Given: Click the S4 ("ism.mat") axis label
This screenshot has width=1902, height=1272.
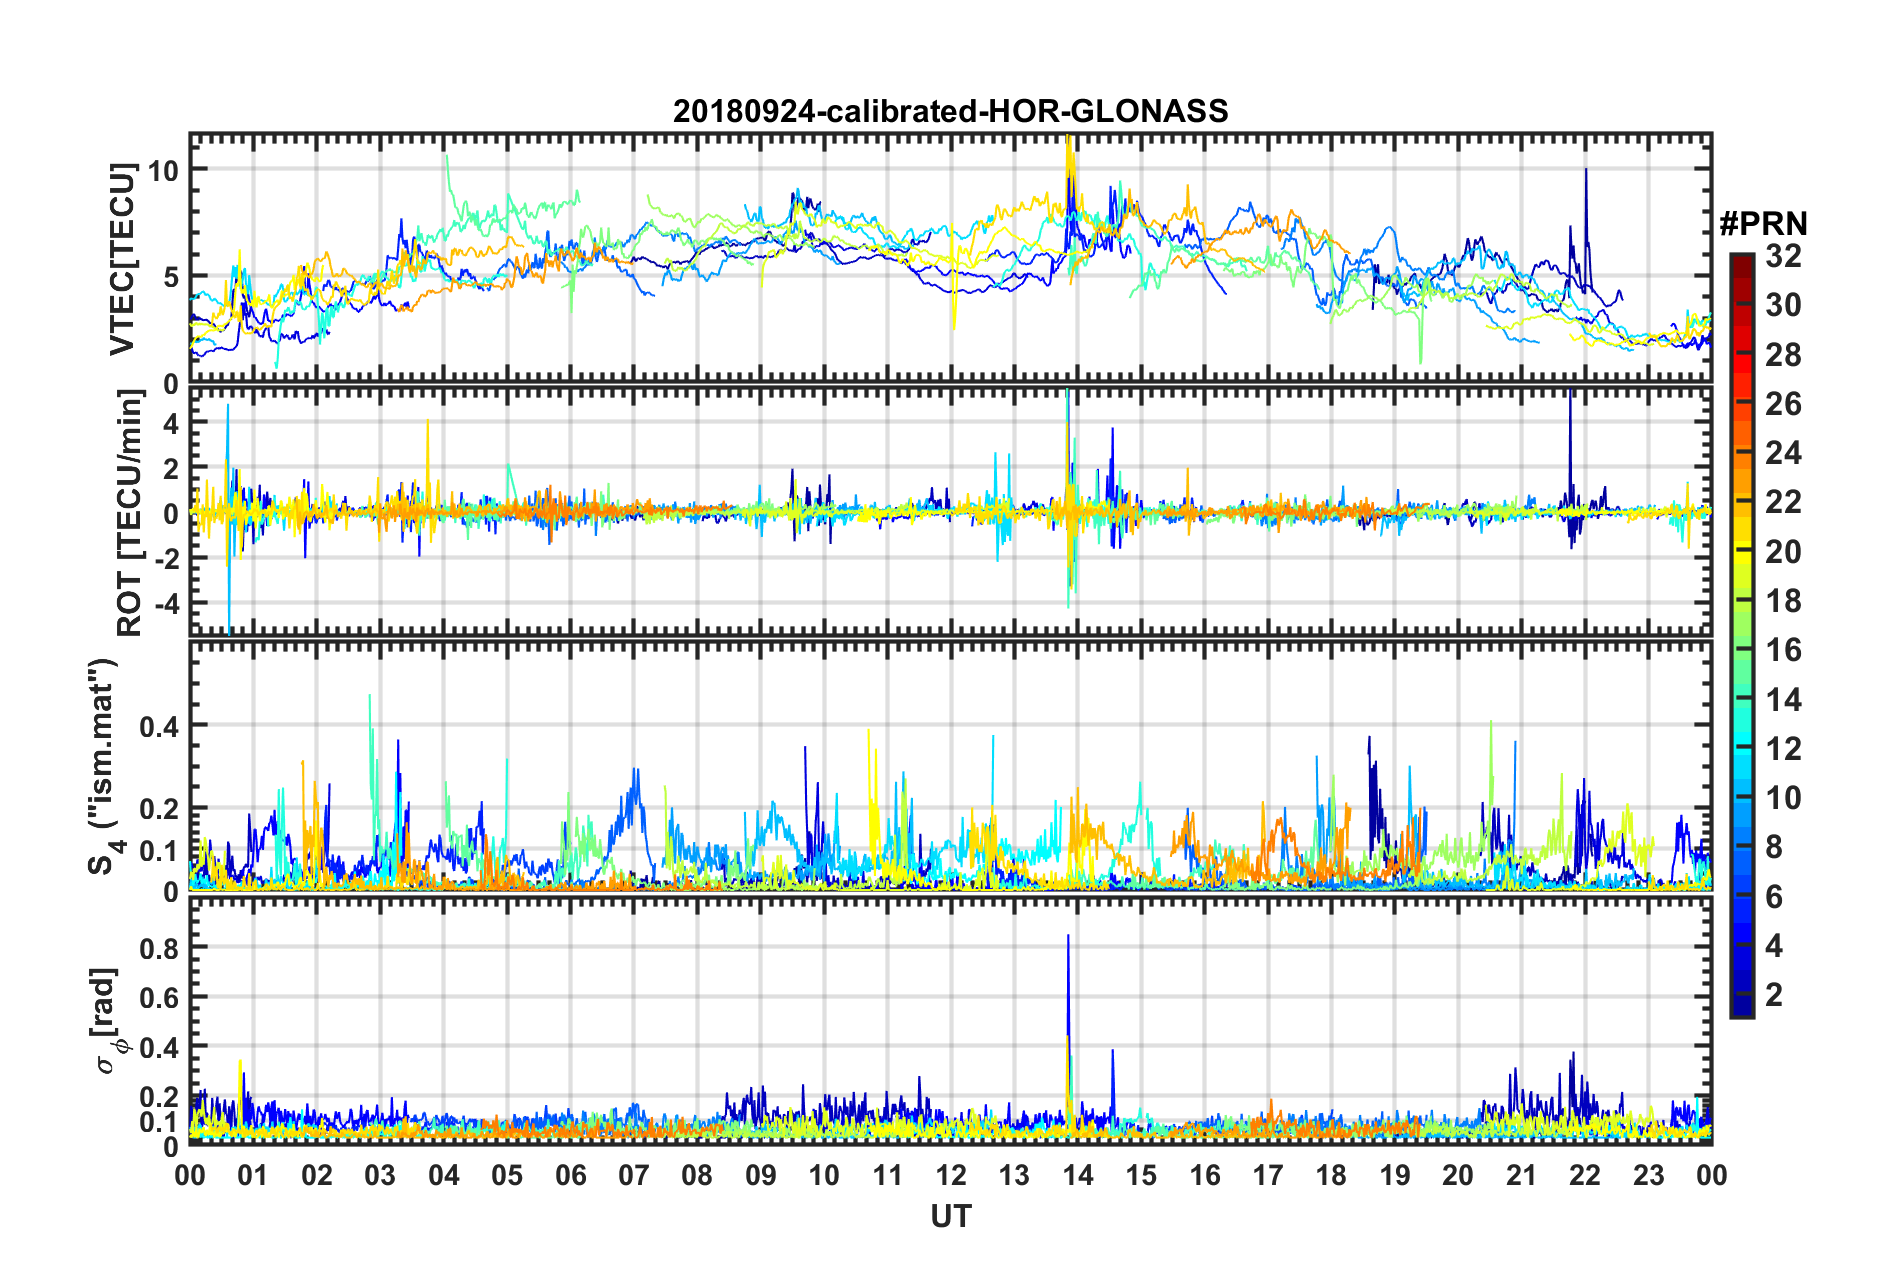Looking at the screenshot, I should (105, 765).
